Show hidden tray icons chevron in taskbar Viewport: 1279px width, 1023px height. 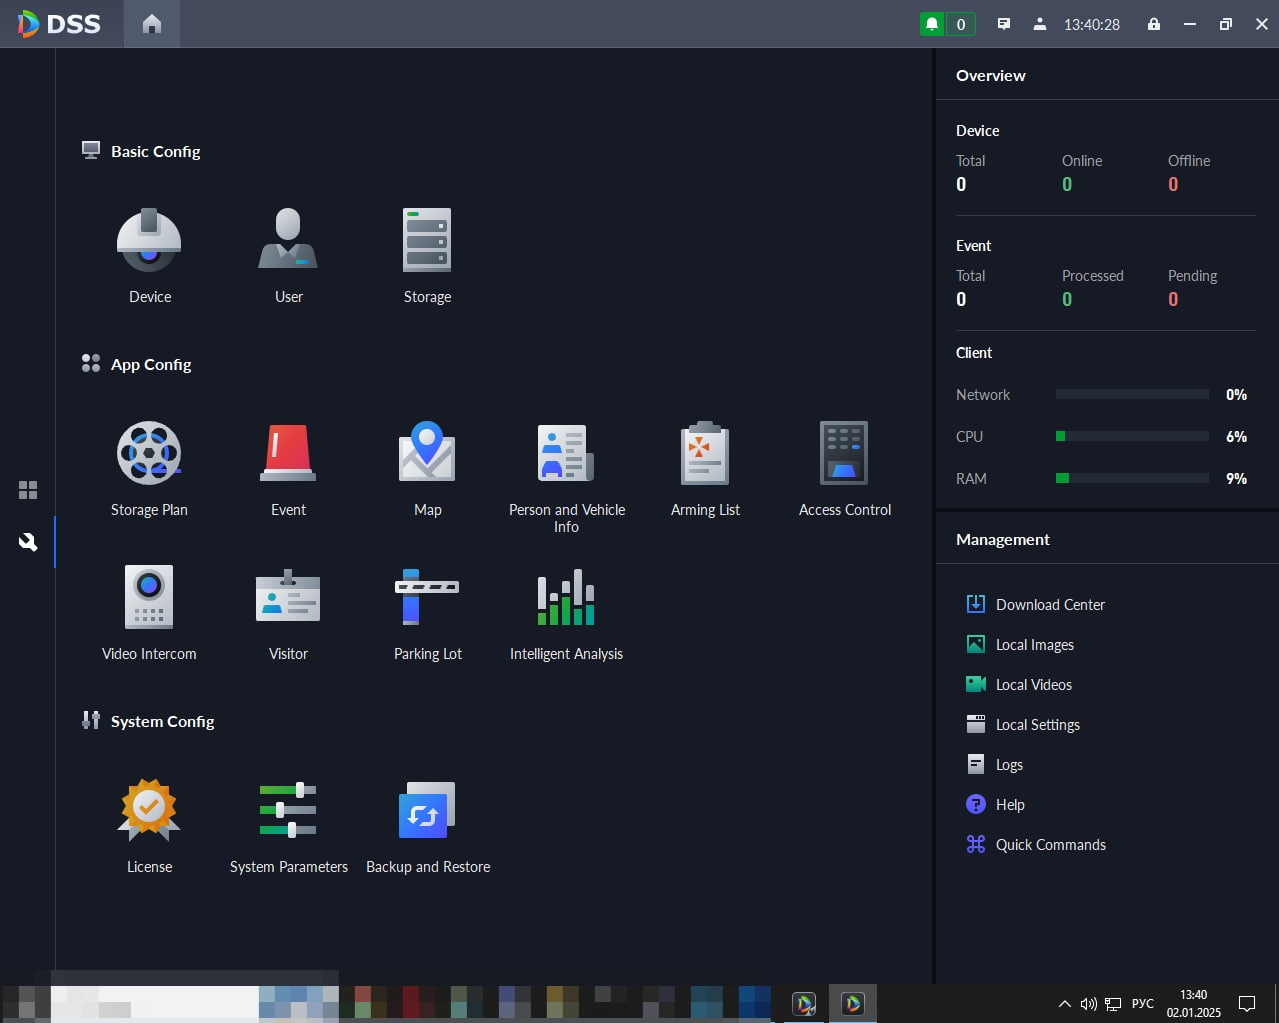coord(1064,1003)
